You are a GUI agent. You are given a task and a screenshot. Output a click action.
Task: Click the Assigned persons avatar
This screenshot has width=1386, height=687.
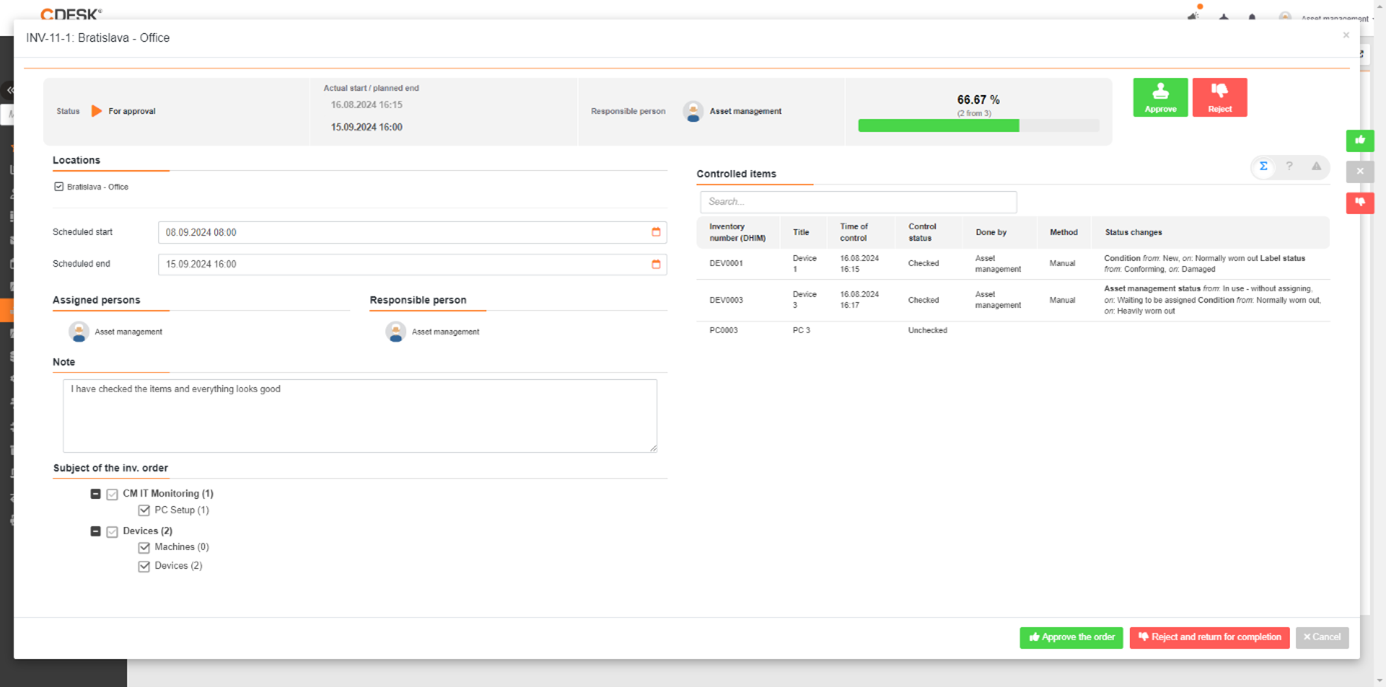(x=79, y=331)
